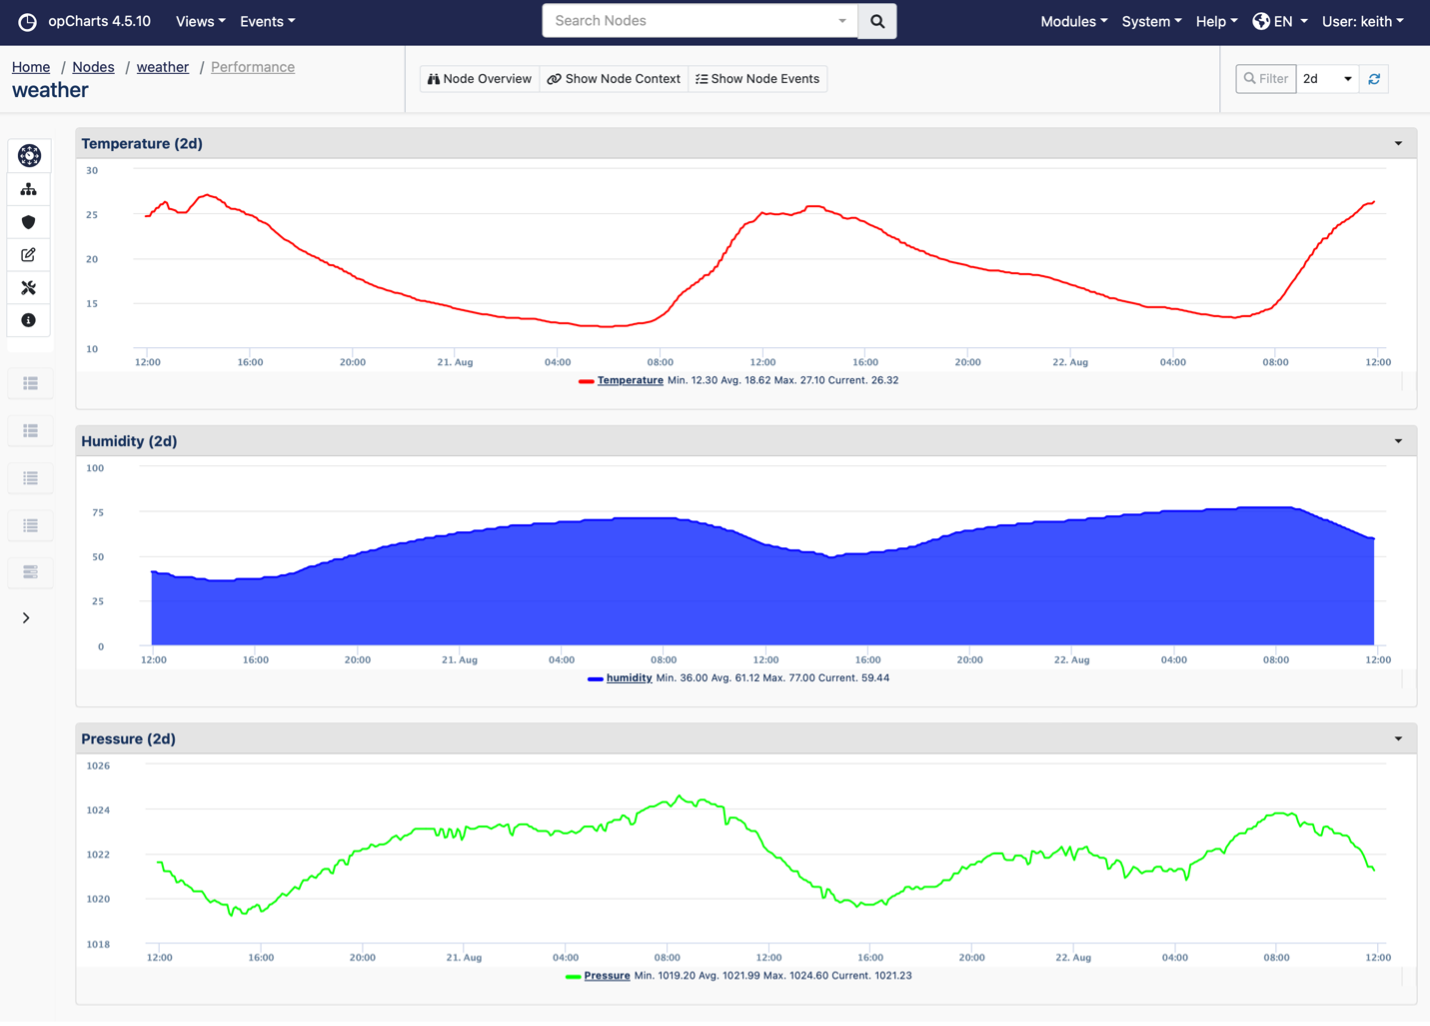Viewport: 1430px width, 1026px height.
Task: Collapse the Humidity (2d) panel caret
Action: coord(1398,441)
